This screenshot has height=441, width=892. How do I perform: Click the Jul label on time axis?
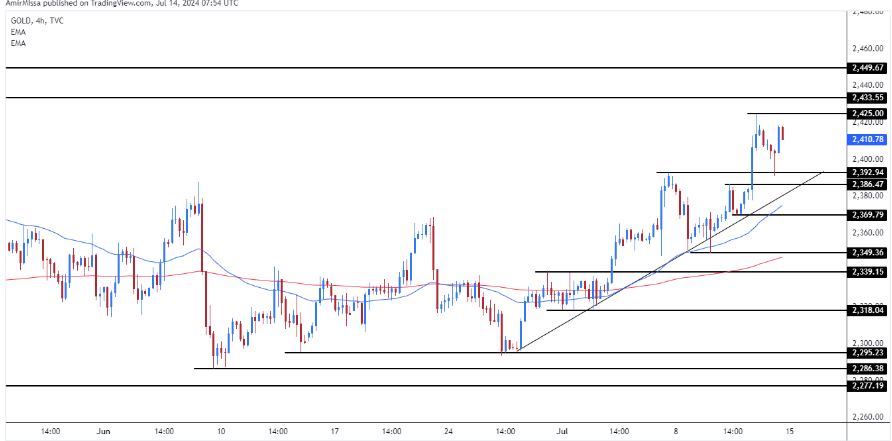(x=561, y=431)
